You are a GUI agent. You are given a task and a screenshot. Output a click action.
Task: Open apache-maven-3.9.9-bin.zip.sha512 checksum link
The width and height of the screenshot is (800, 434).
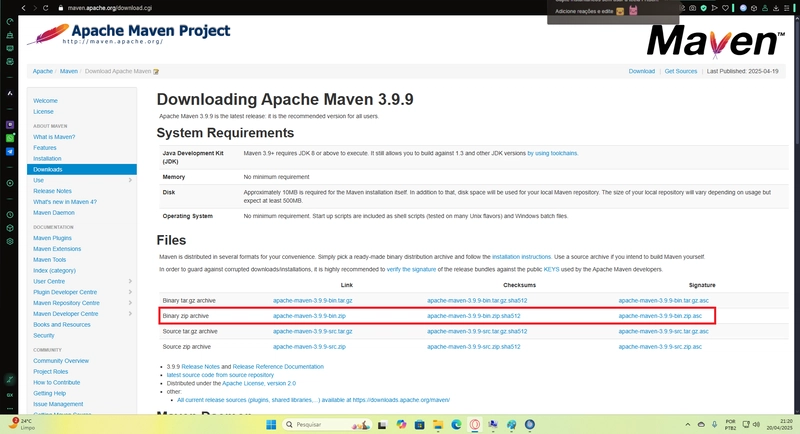[x=473, y=316]
